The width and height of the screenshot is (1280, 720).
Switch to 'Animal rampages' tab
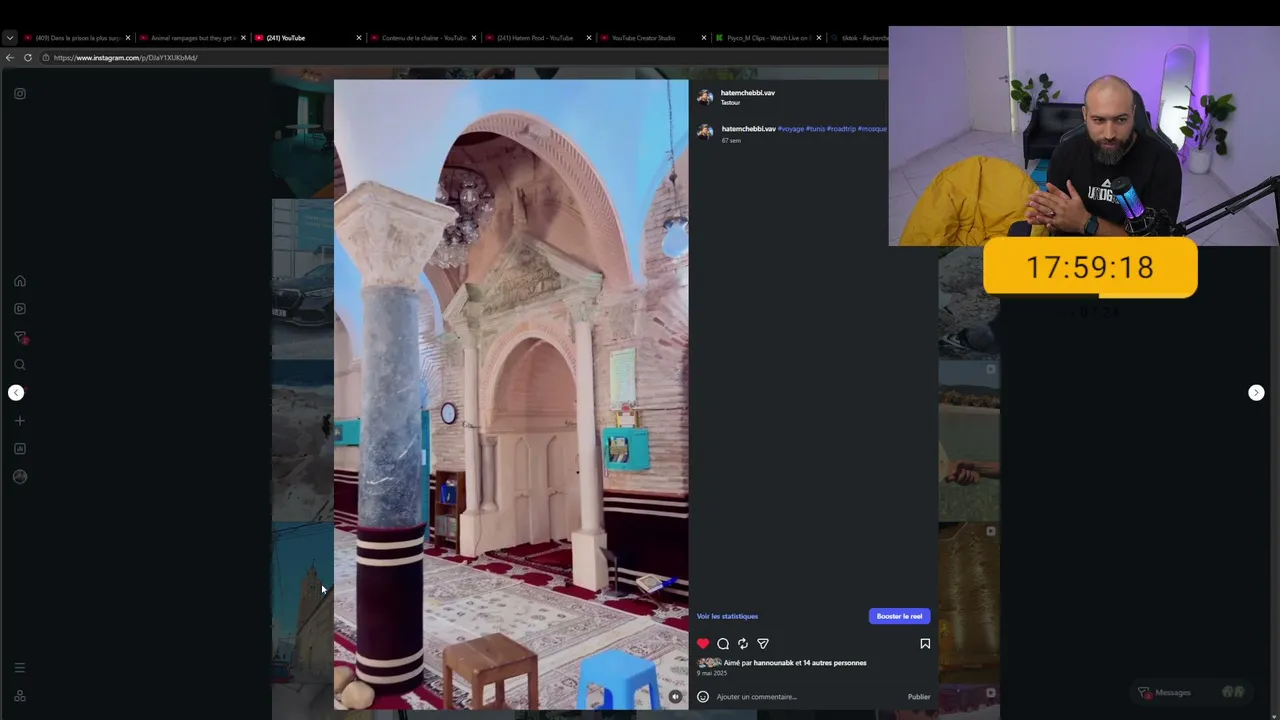point(193,38)
